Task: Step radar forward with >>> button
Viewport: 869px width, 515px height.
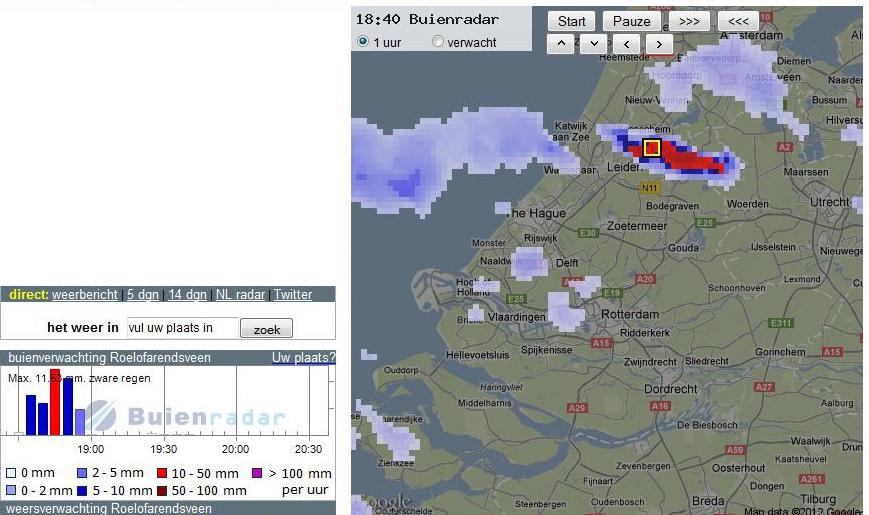Action: [x=689, y=21]
